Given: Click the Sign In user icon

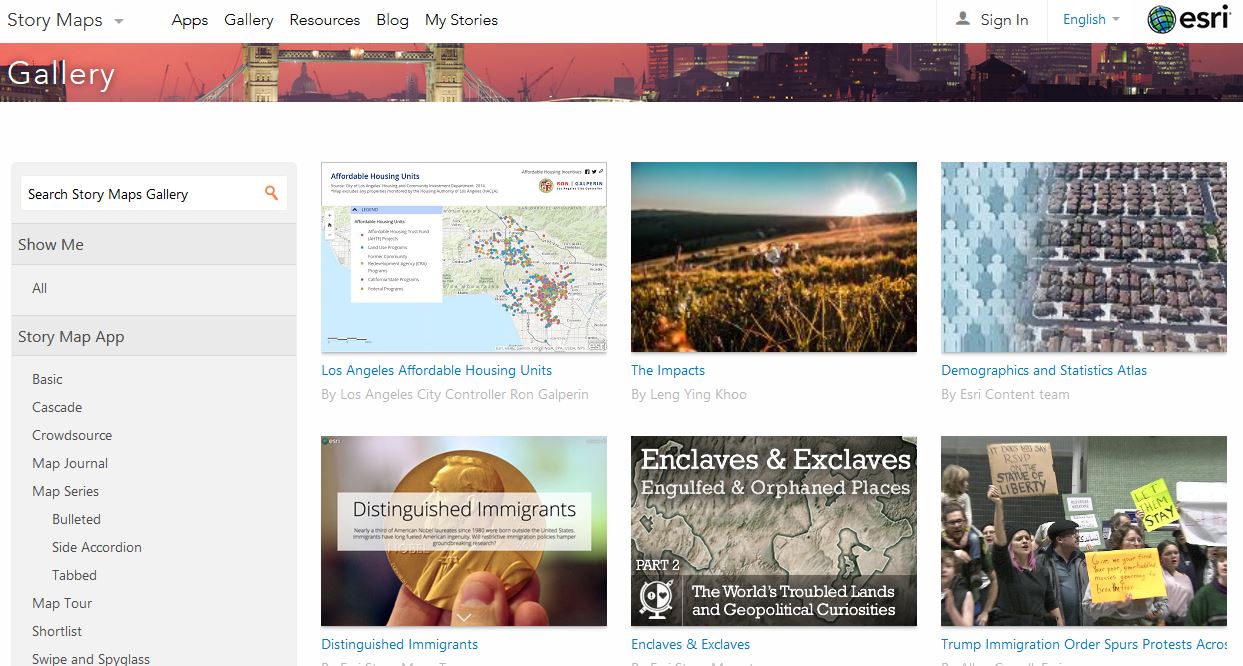Looking at the screenshot, I should tap(963, 19).
